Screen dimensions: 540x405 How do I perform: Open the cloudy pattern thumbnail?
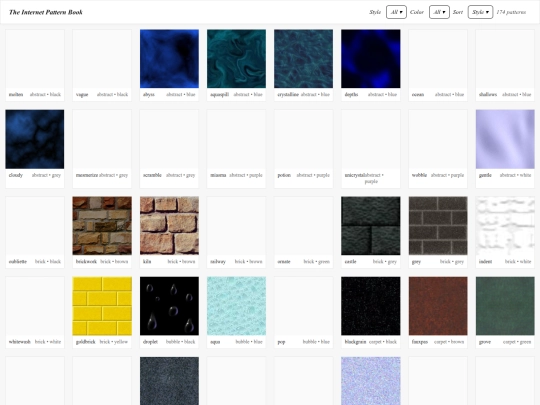click(35, 139)
